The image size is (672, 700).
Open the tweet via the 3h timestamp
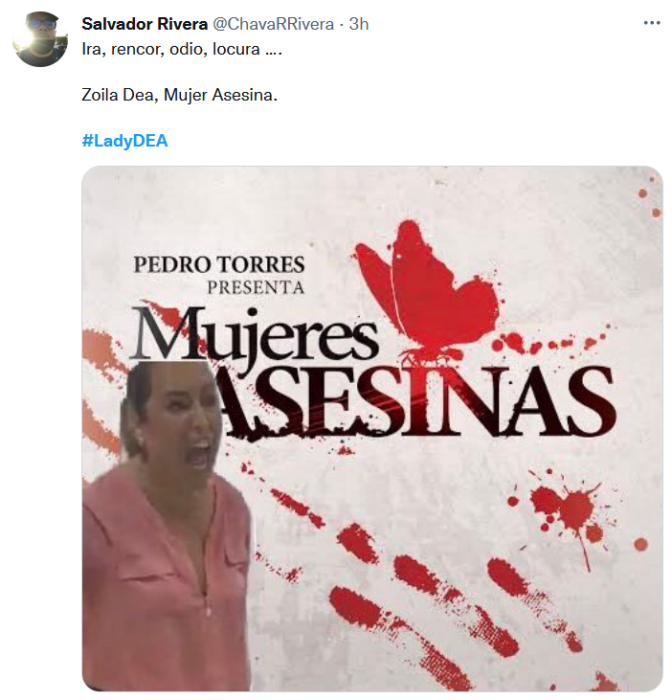[359, 24]
